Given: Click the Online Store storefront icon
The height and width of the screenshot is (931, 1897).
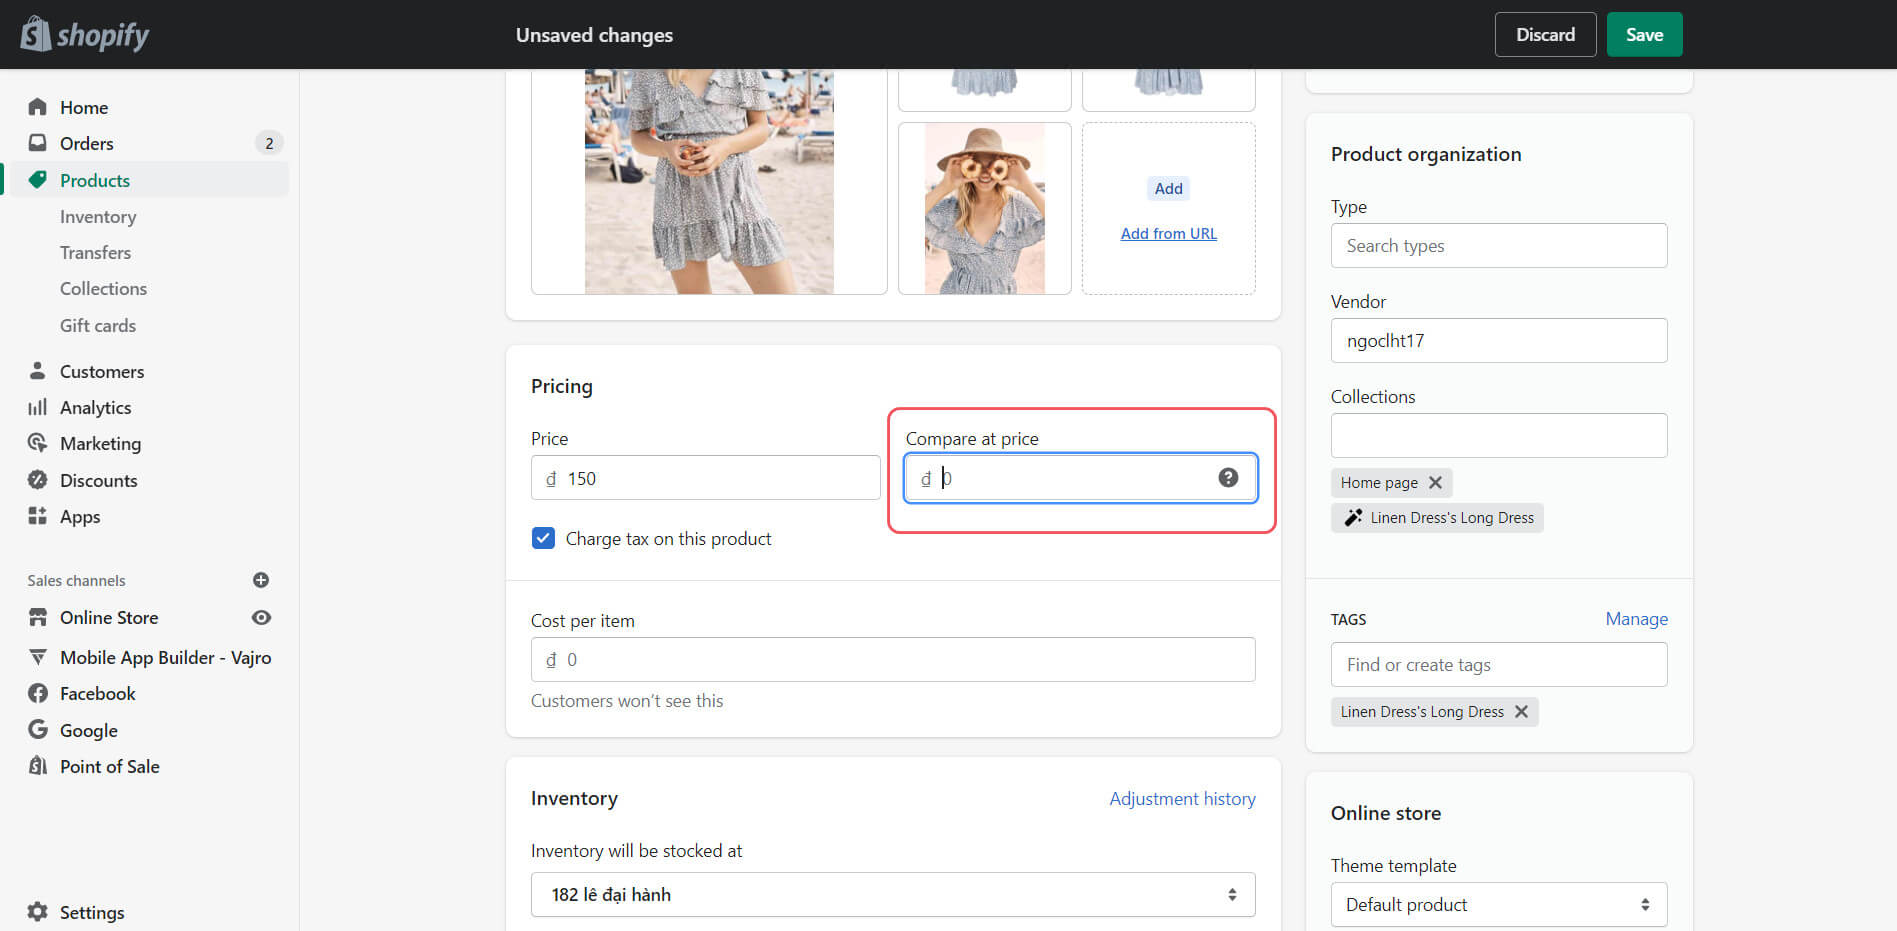Looking at the screenshot, I should [38, 617].
